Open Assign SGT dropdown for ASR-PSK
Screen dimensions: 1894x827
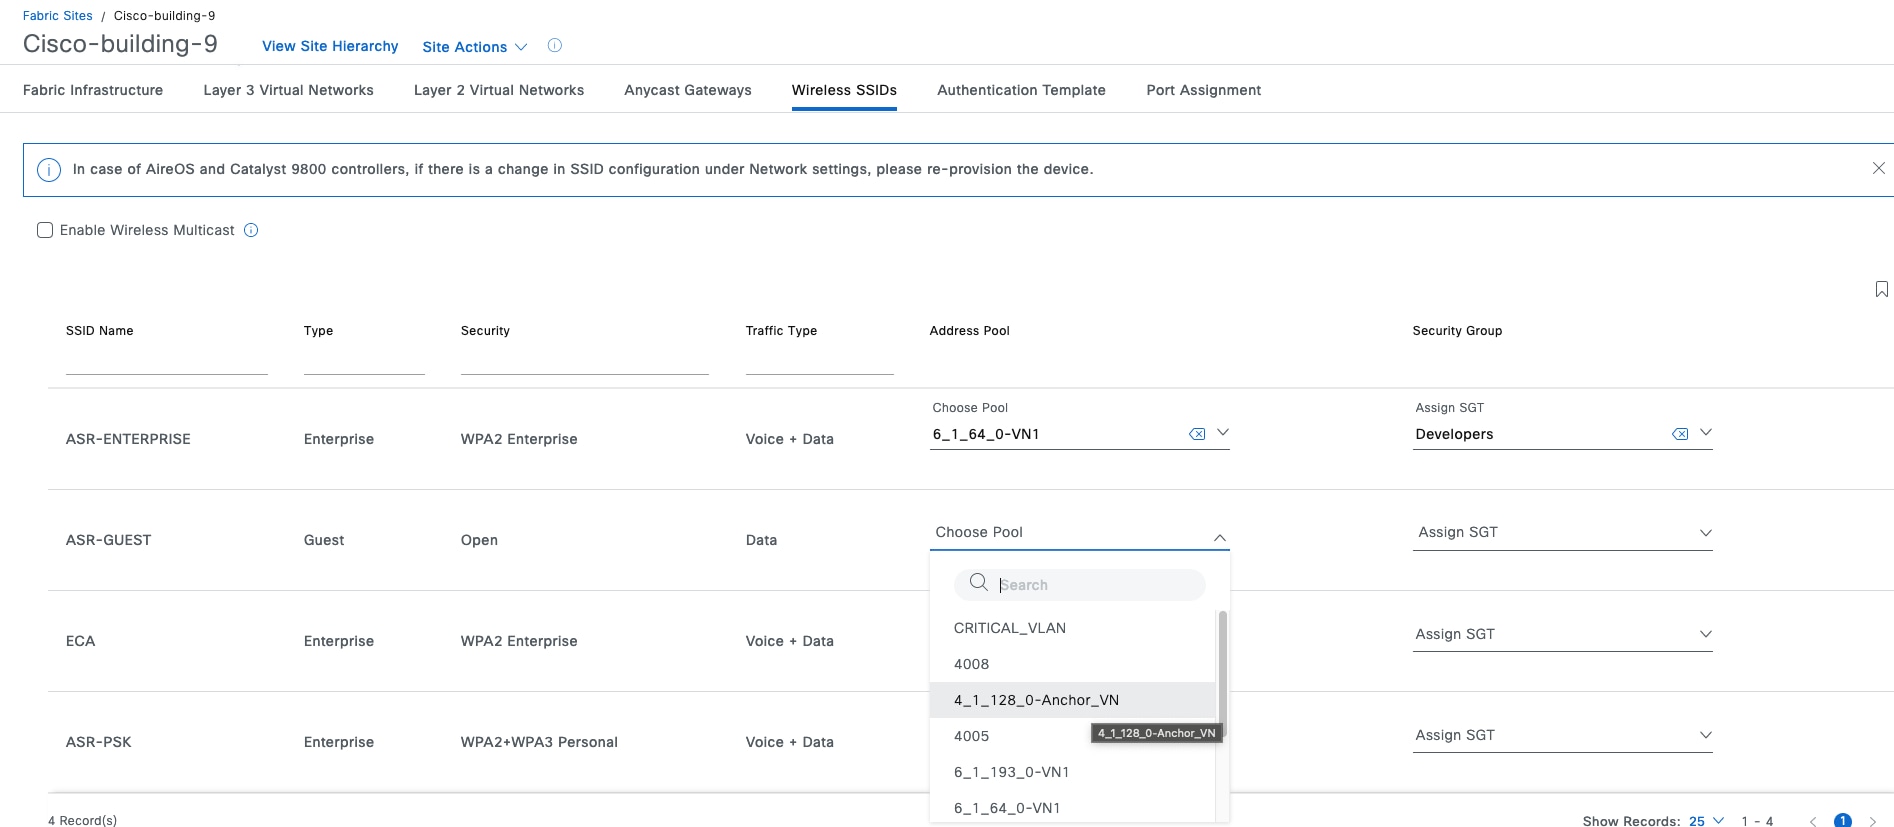pos(1562,735)
